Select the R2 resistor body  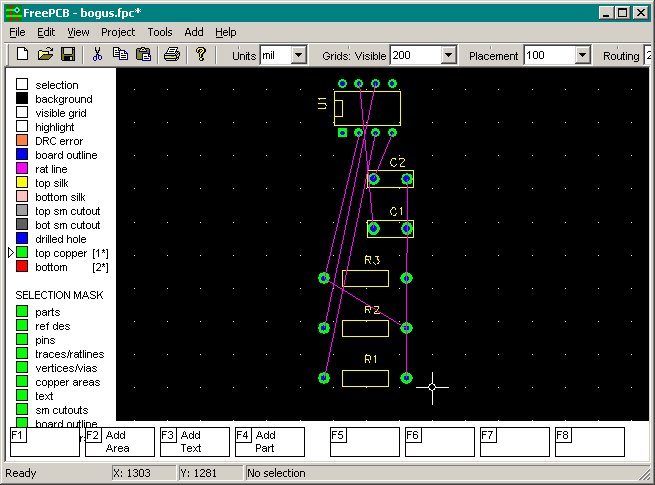tap(365, 328)
